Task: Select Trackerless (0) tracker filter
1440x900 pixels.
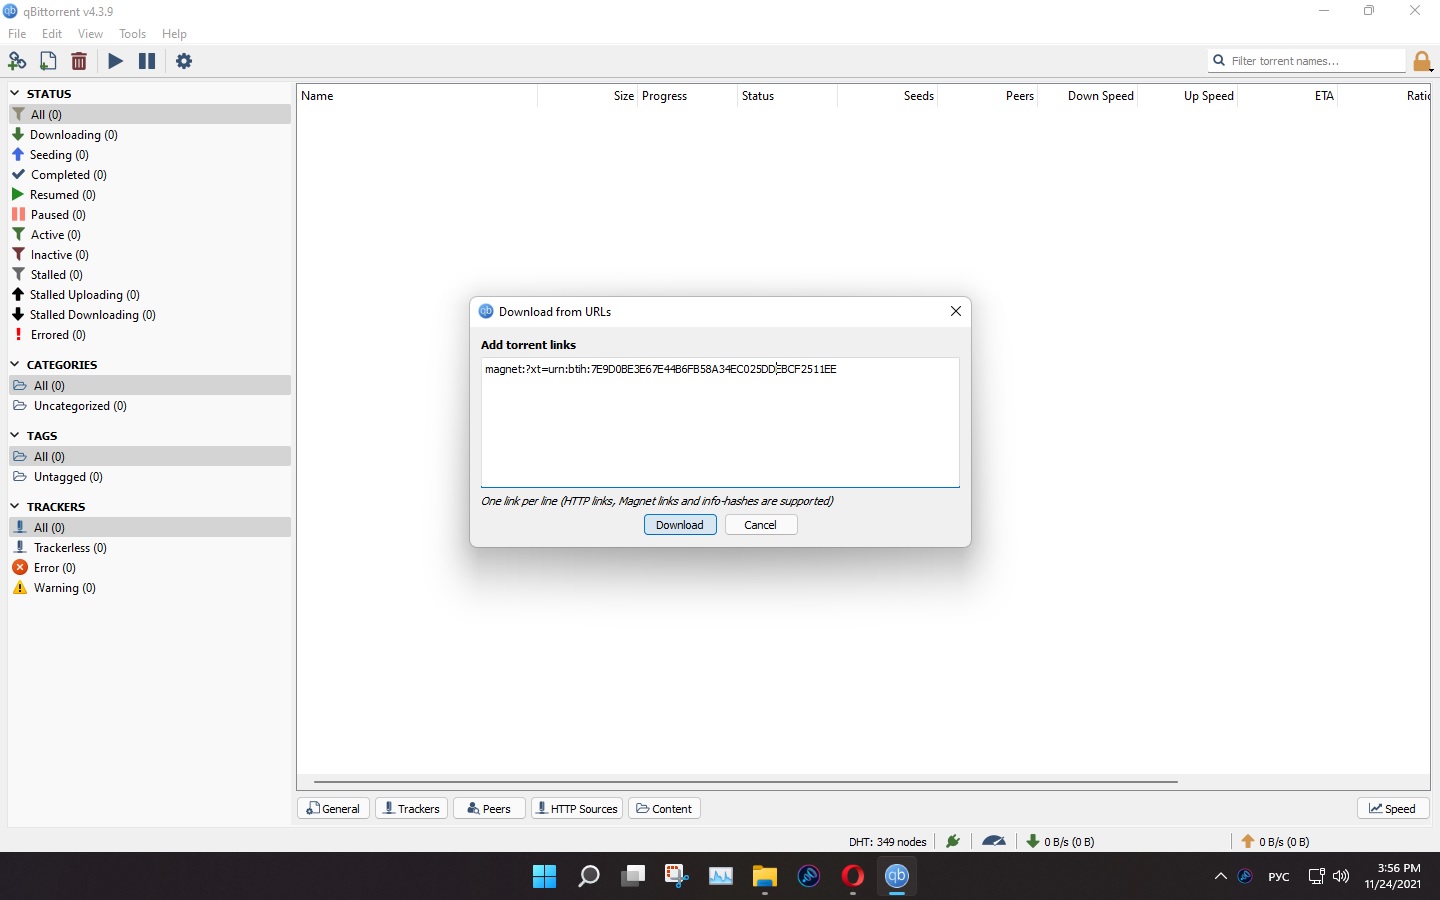Action: click(150, 547)
